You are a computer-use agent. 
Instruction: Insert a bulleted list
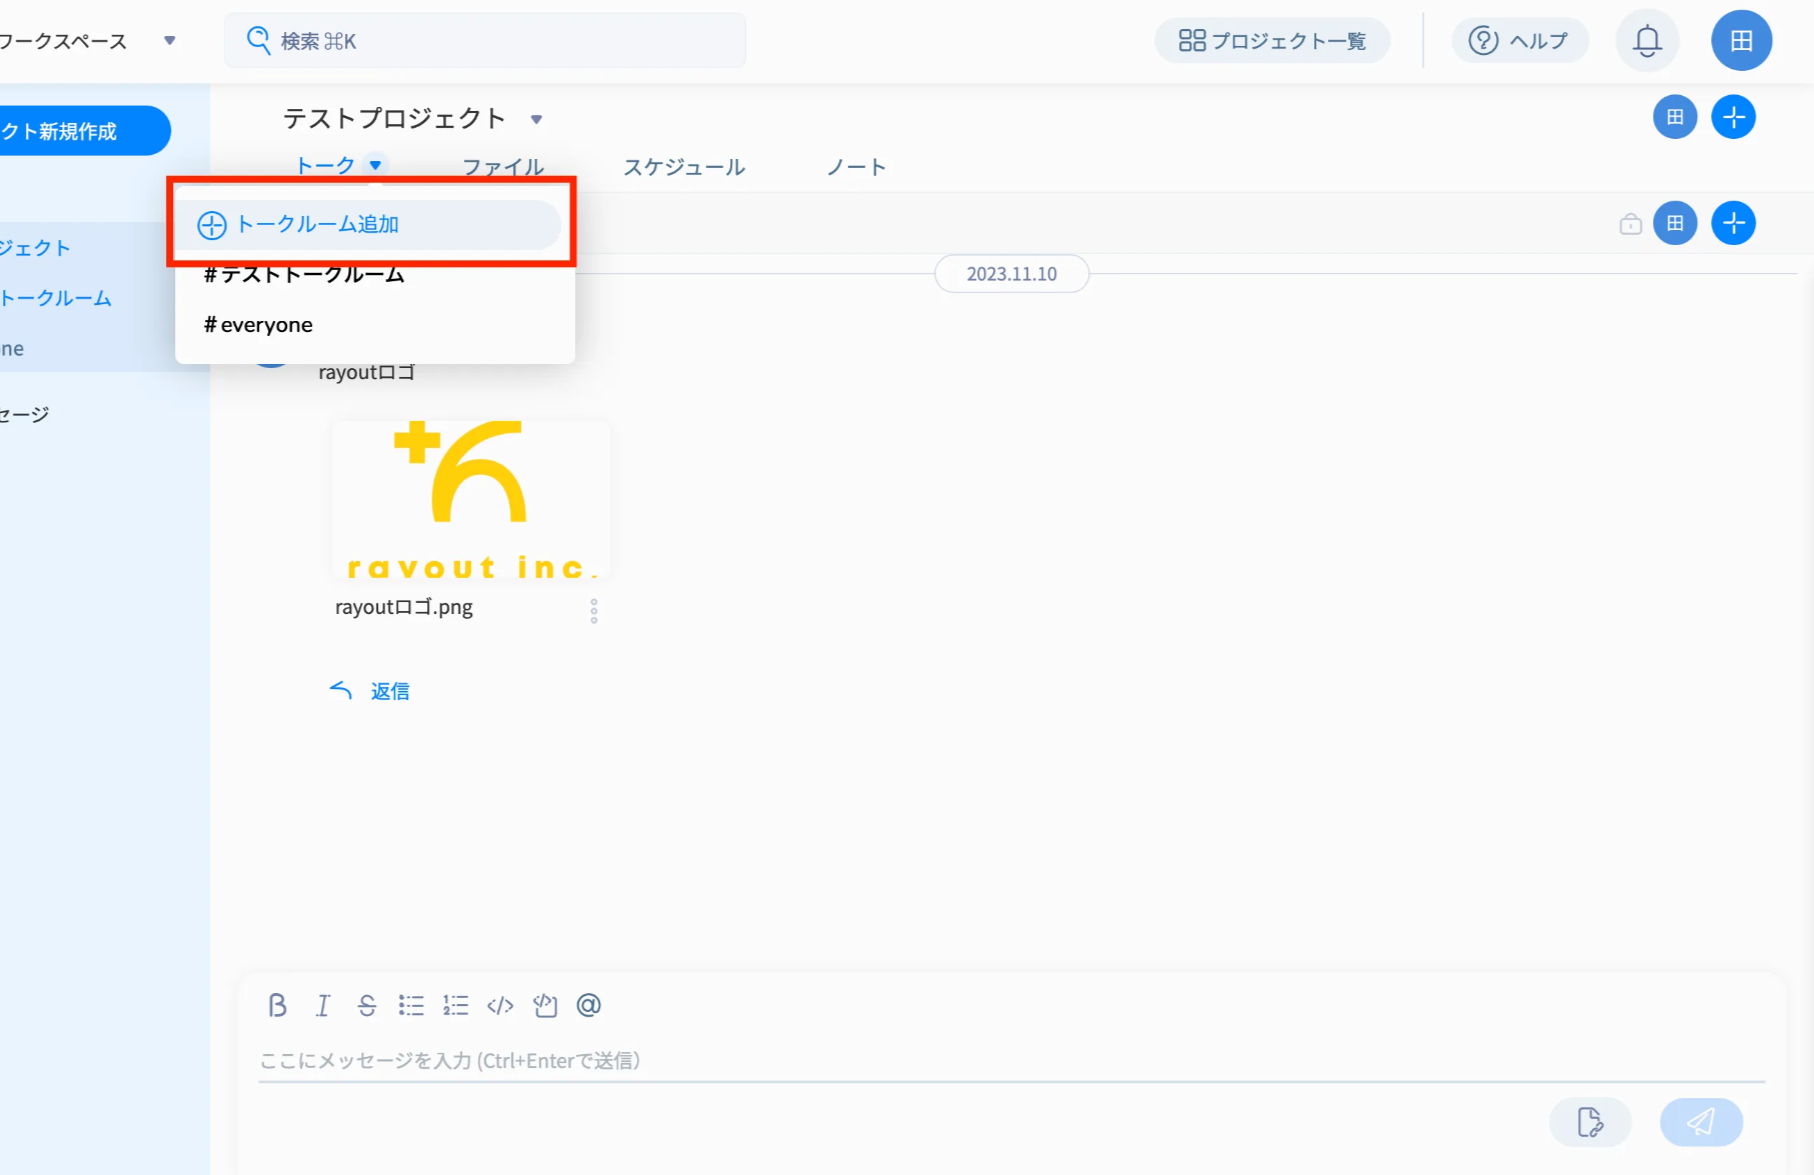(x=411, y=1005)
